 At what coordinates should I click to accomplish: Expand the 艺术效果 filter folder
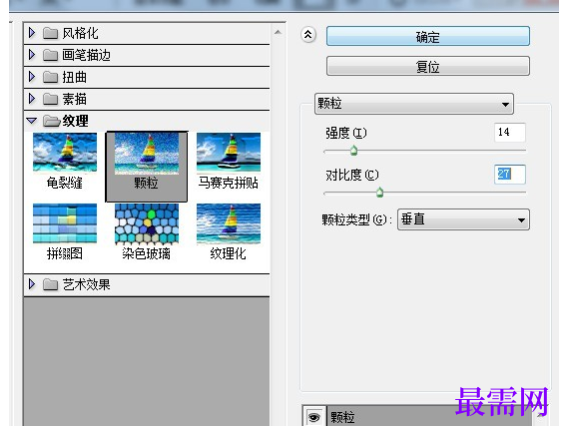[x=32, y=284]
